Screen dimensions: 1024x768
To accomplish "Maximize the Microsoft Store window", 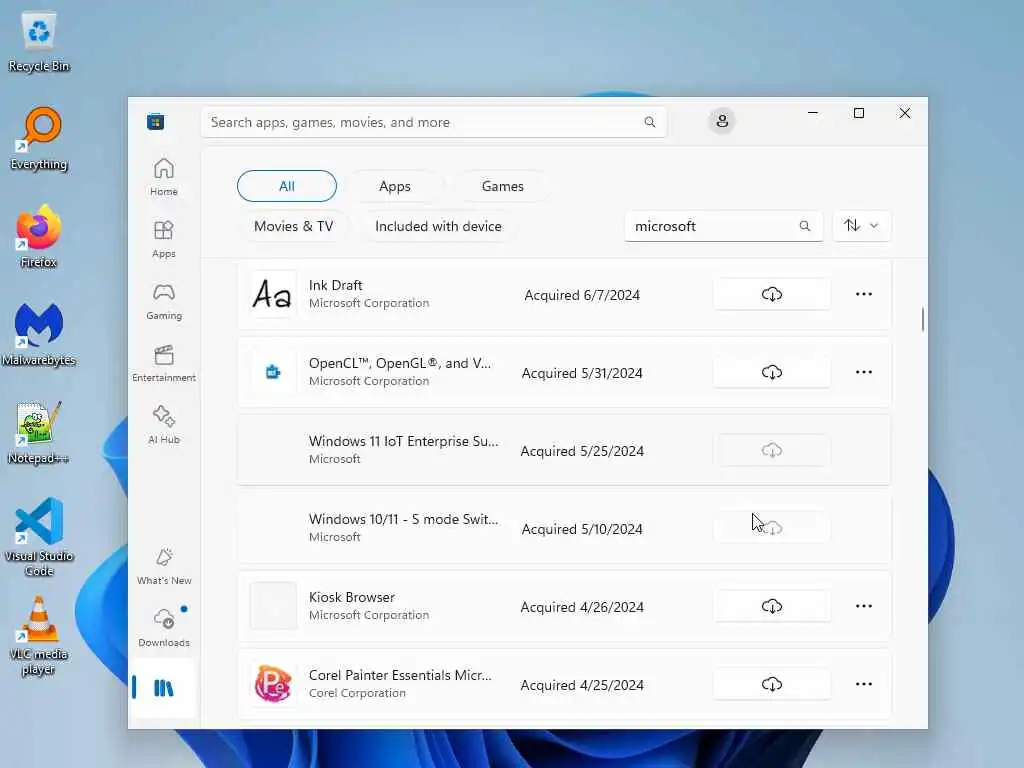I will coord(859,113).
